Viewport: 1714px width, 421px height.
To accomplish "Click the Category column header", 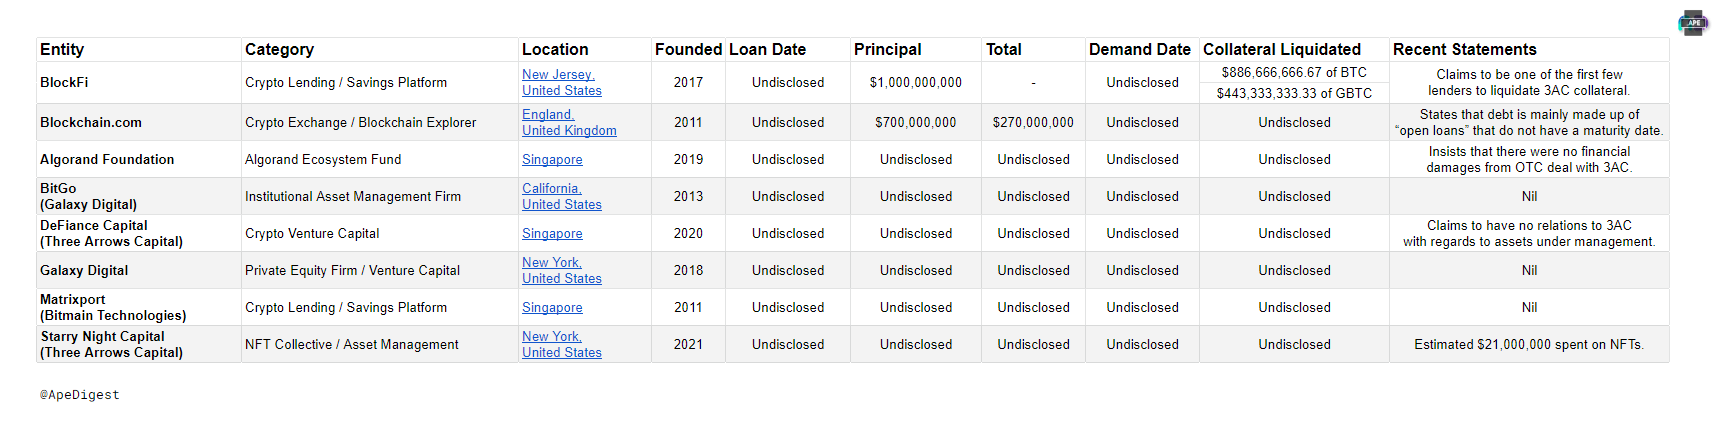I will 279,49.
